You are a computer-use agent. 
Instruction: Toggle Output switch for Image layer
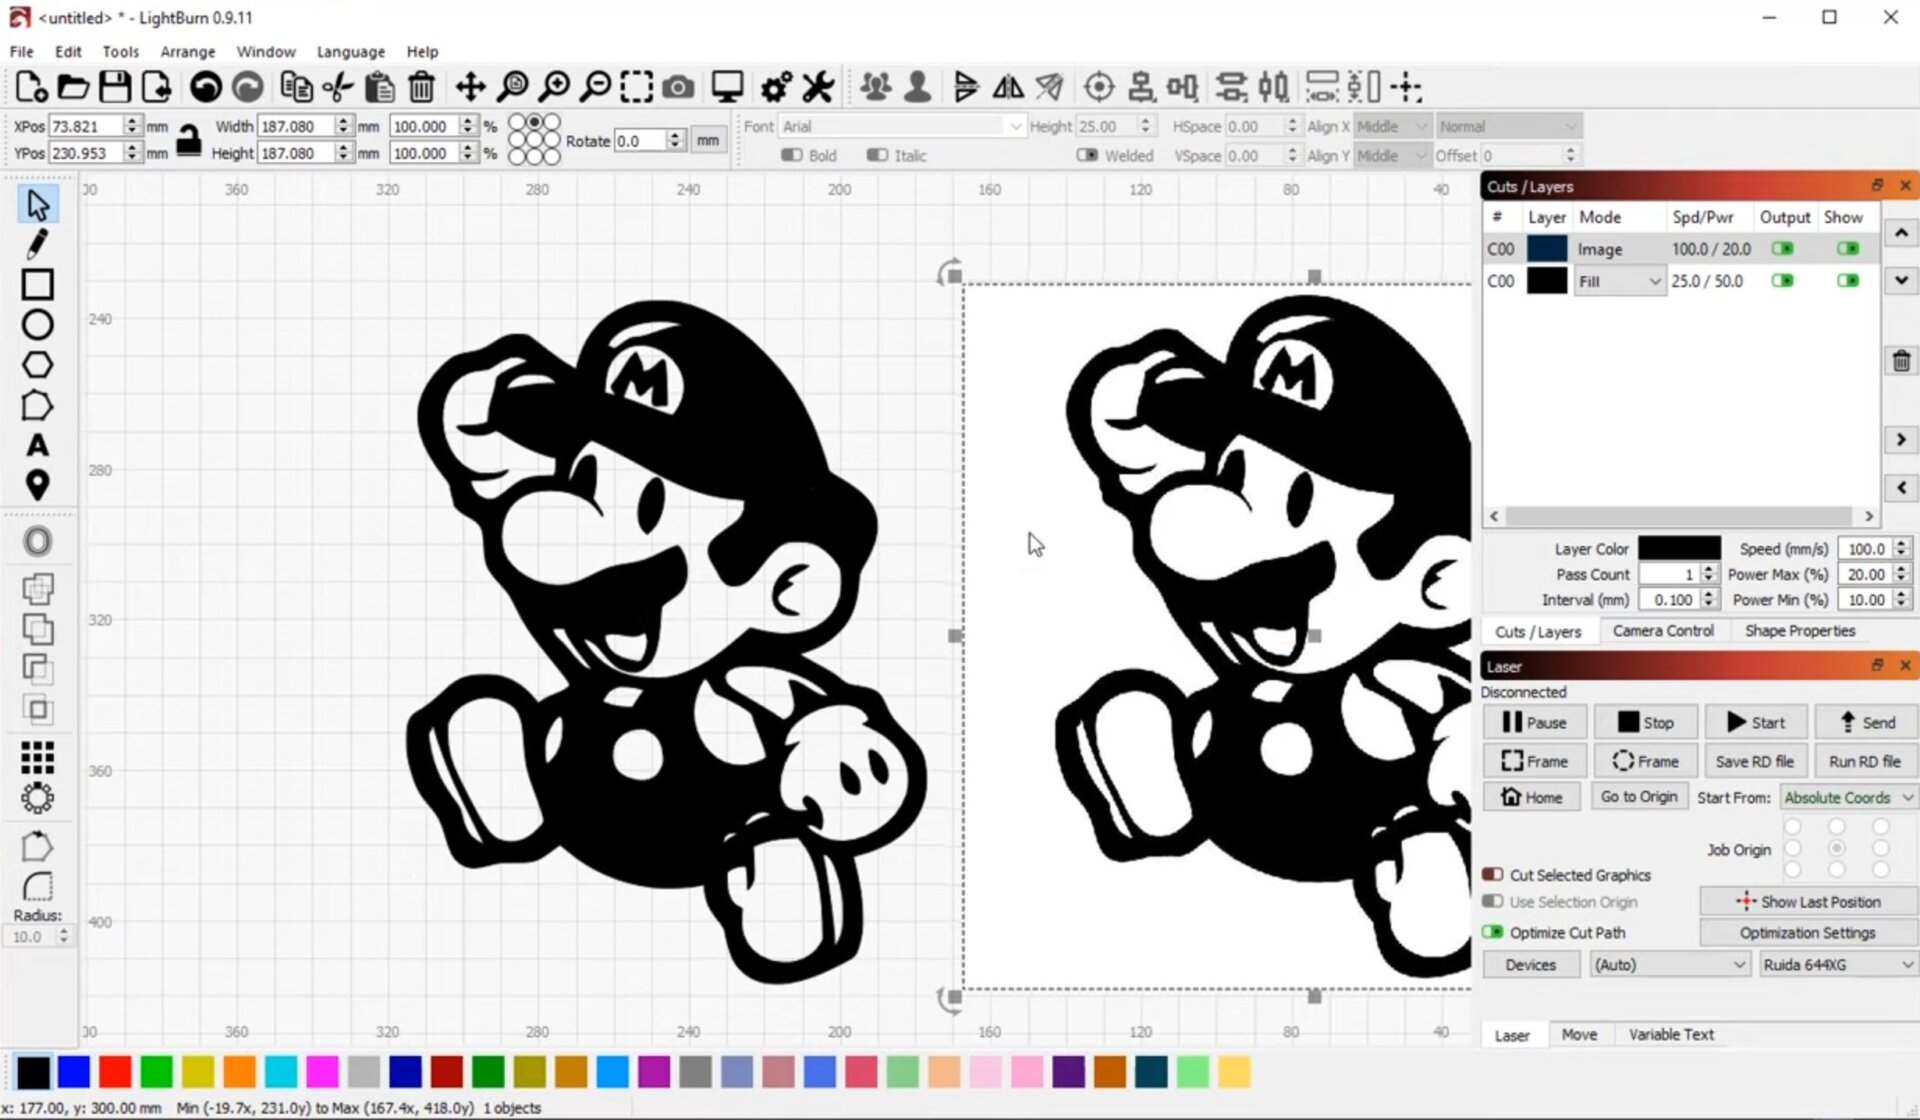pos(1783,249)
